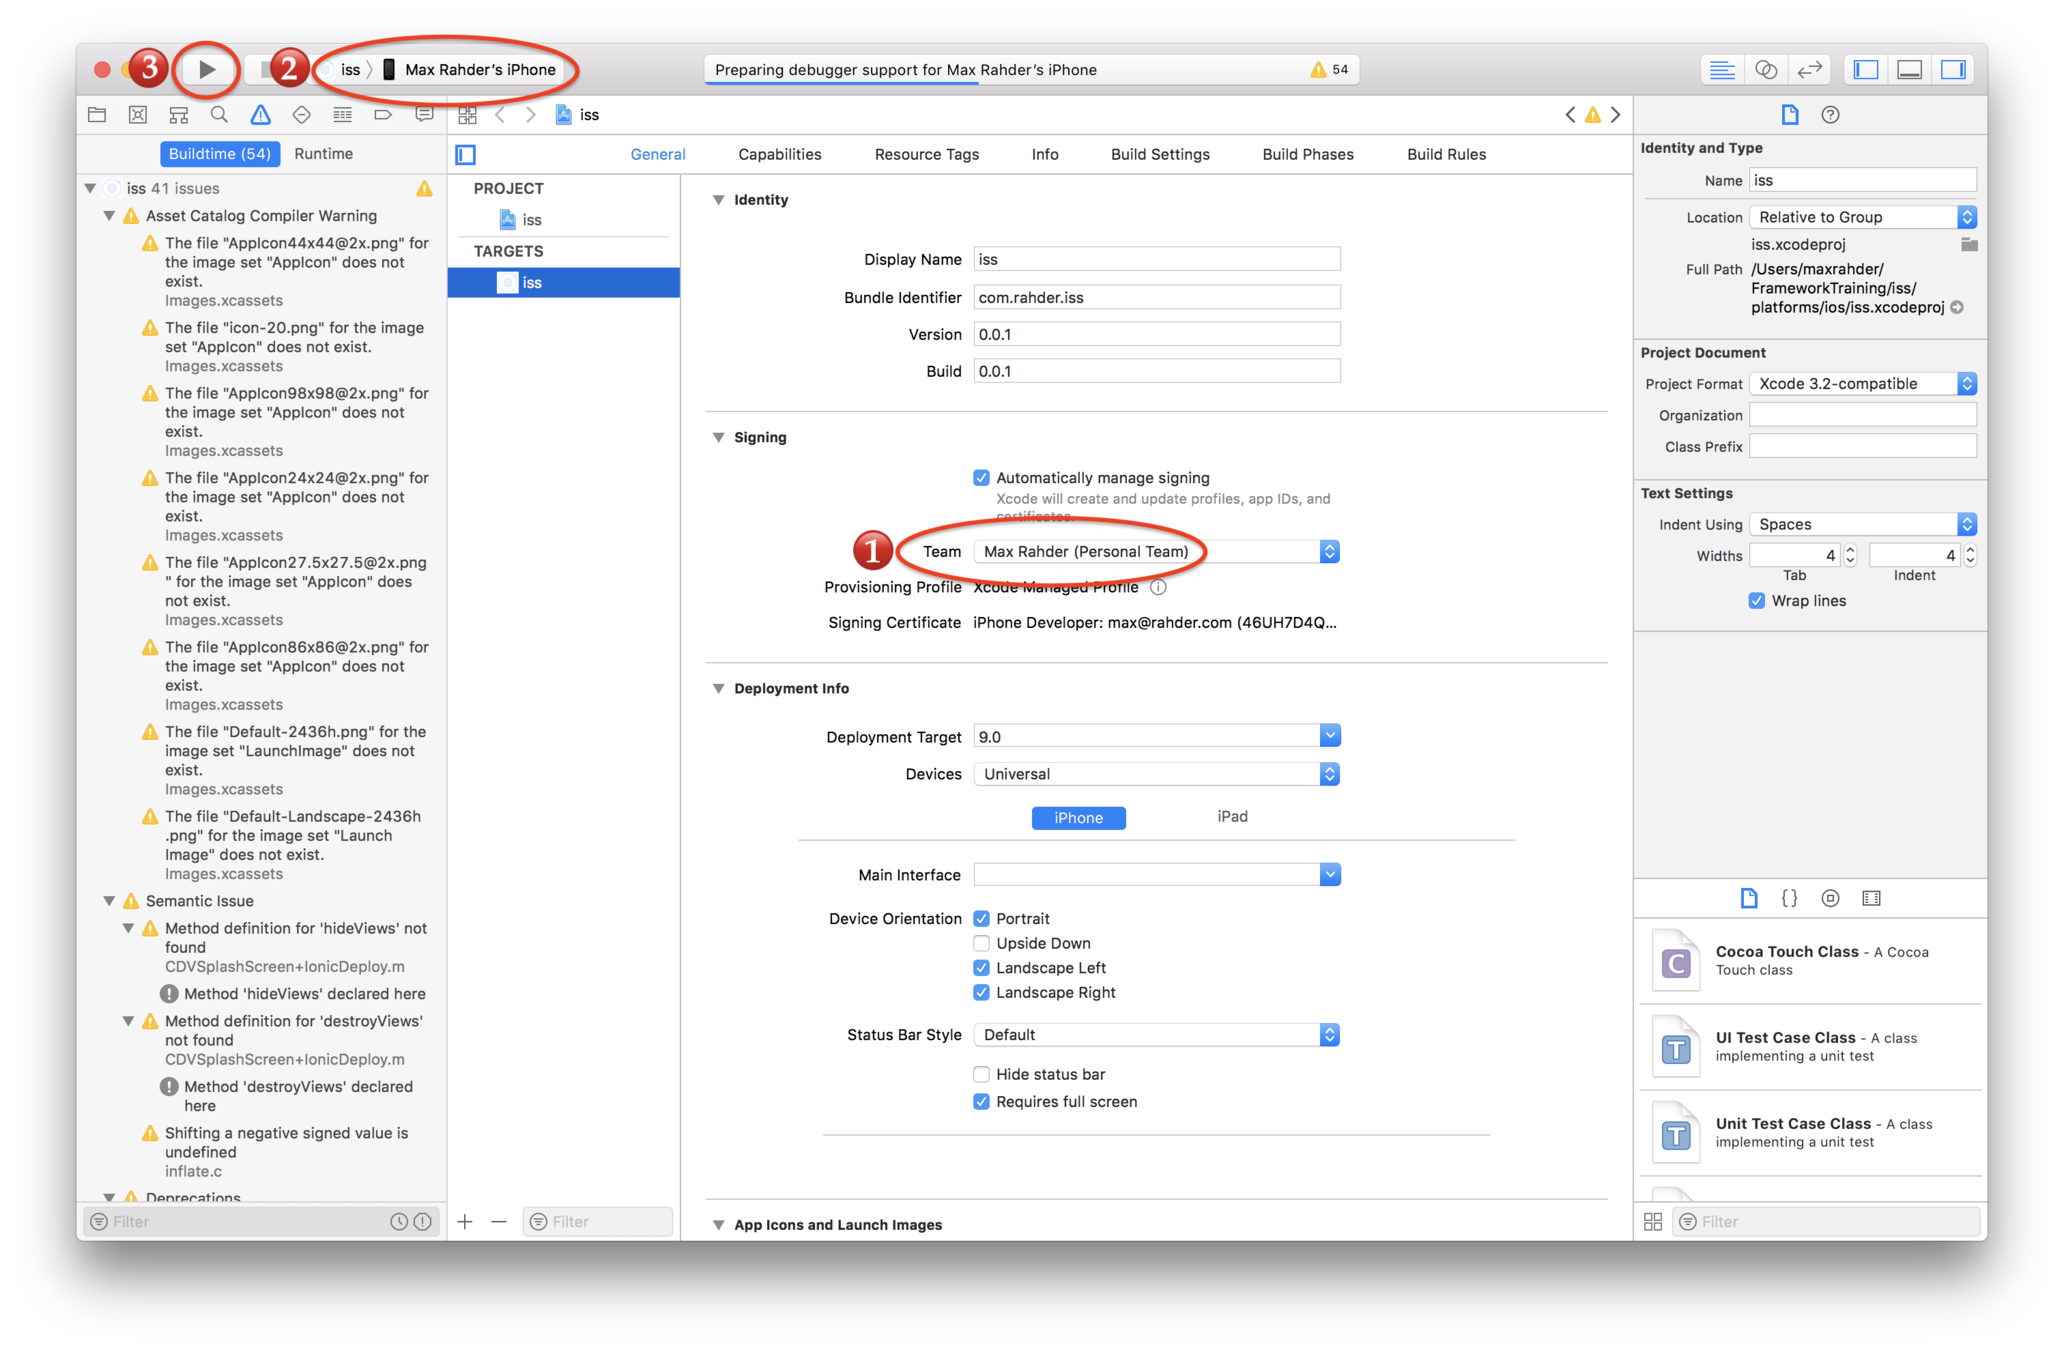2064x1350 pixels.
Task: Show the Project navigator folder icon
Action: coord(97,115)
